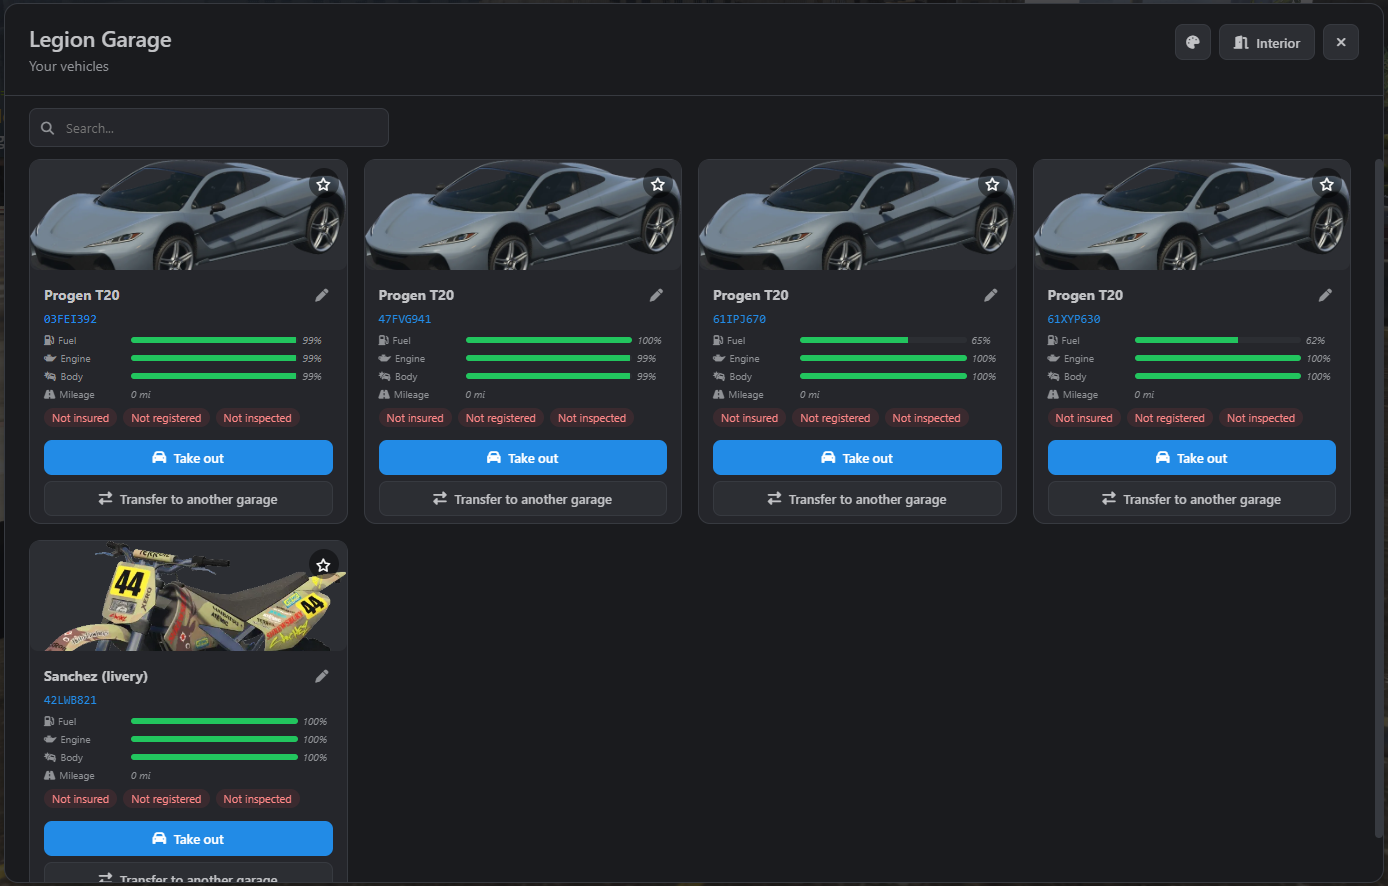The image size is (1388, 886).
Task: Favorite the Progen T20 47FVG941 with star
Action: (657, 185)
